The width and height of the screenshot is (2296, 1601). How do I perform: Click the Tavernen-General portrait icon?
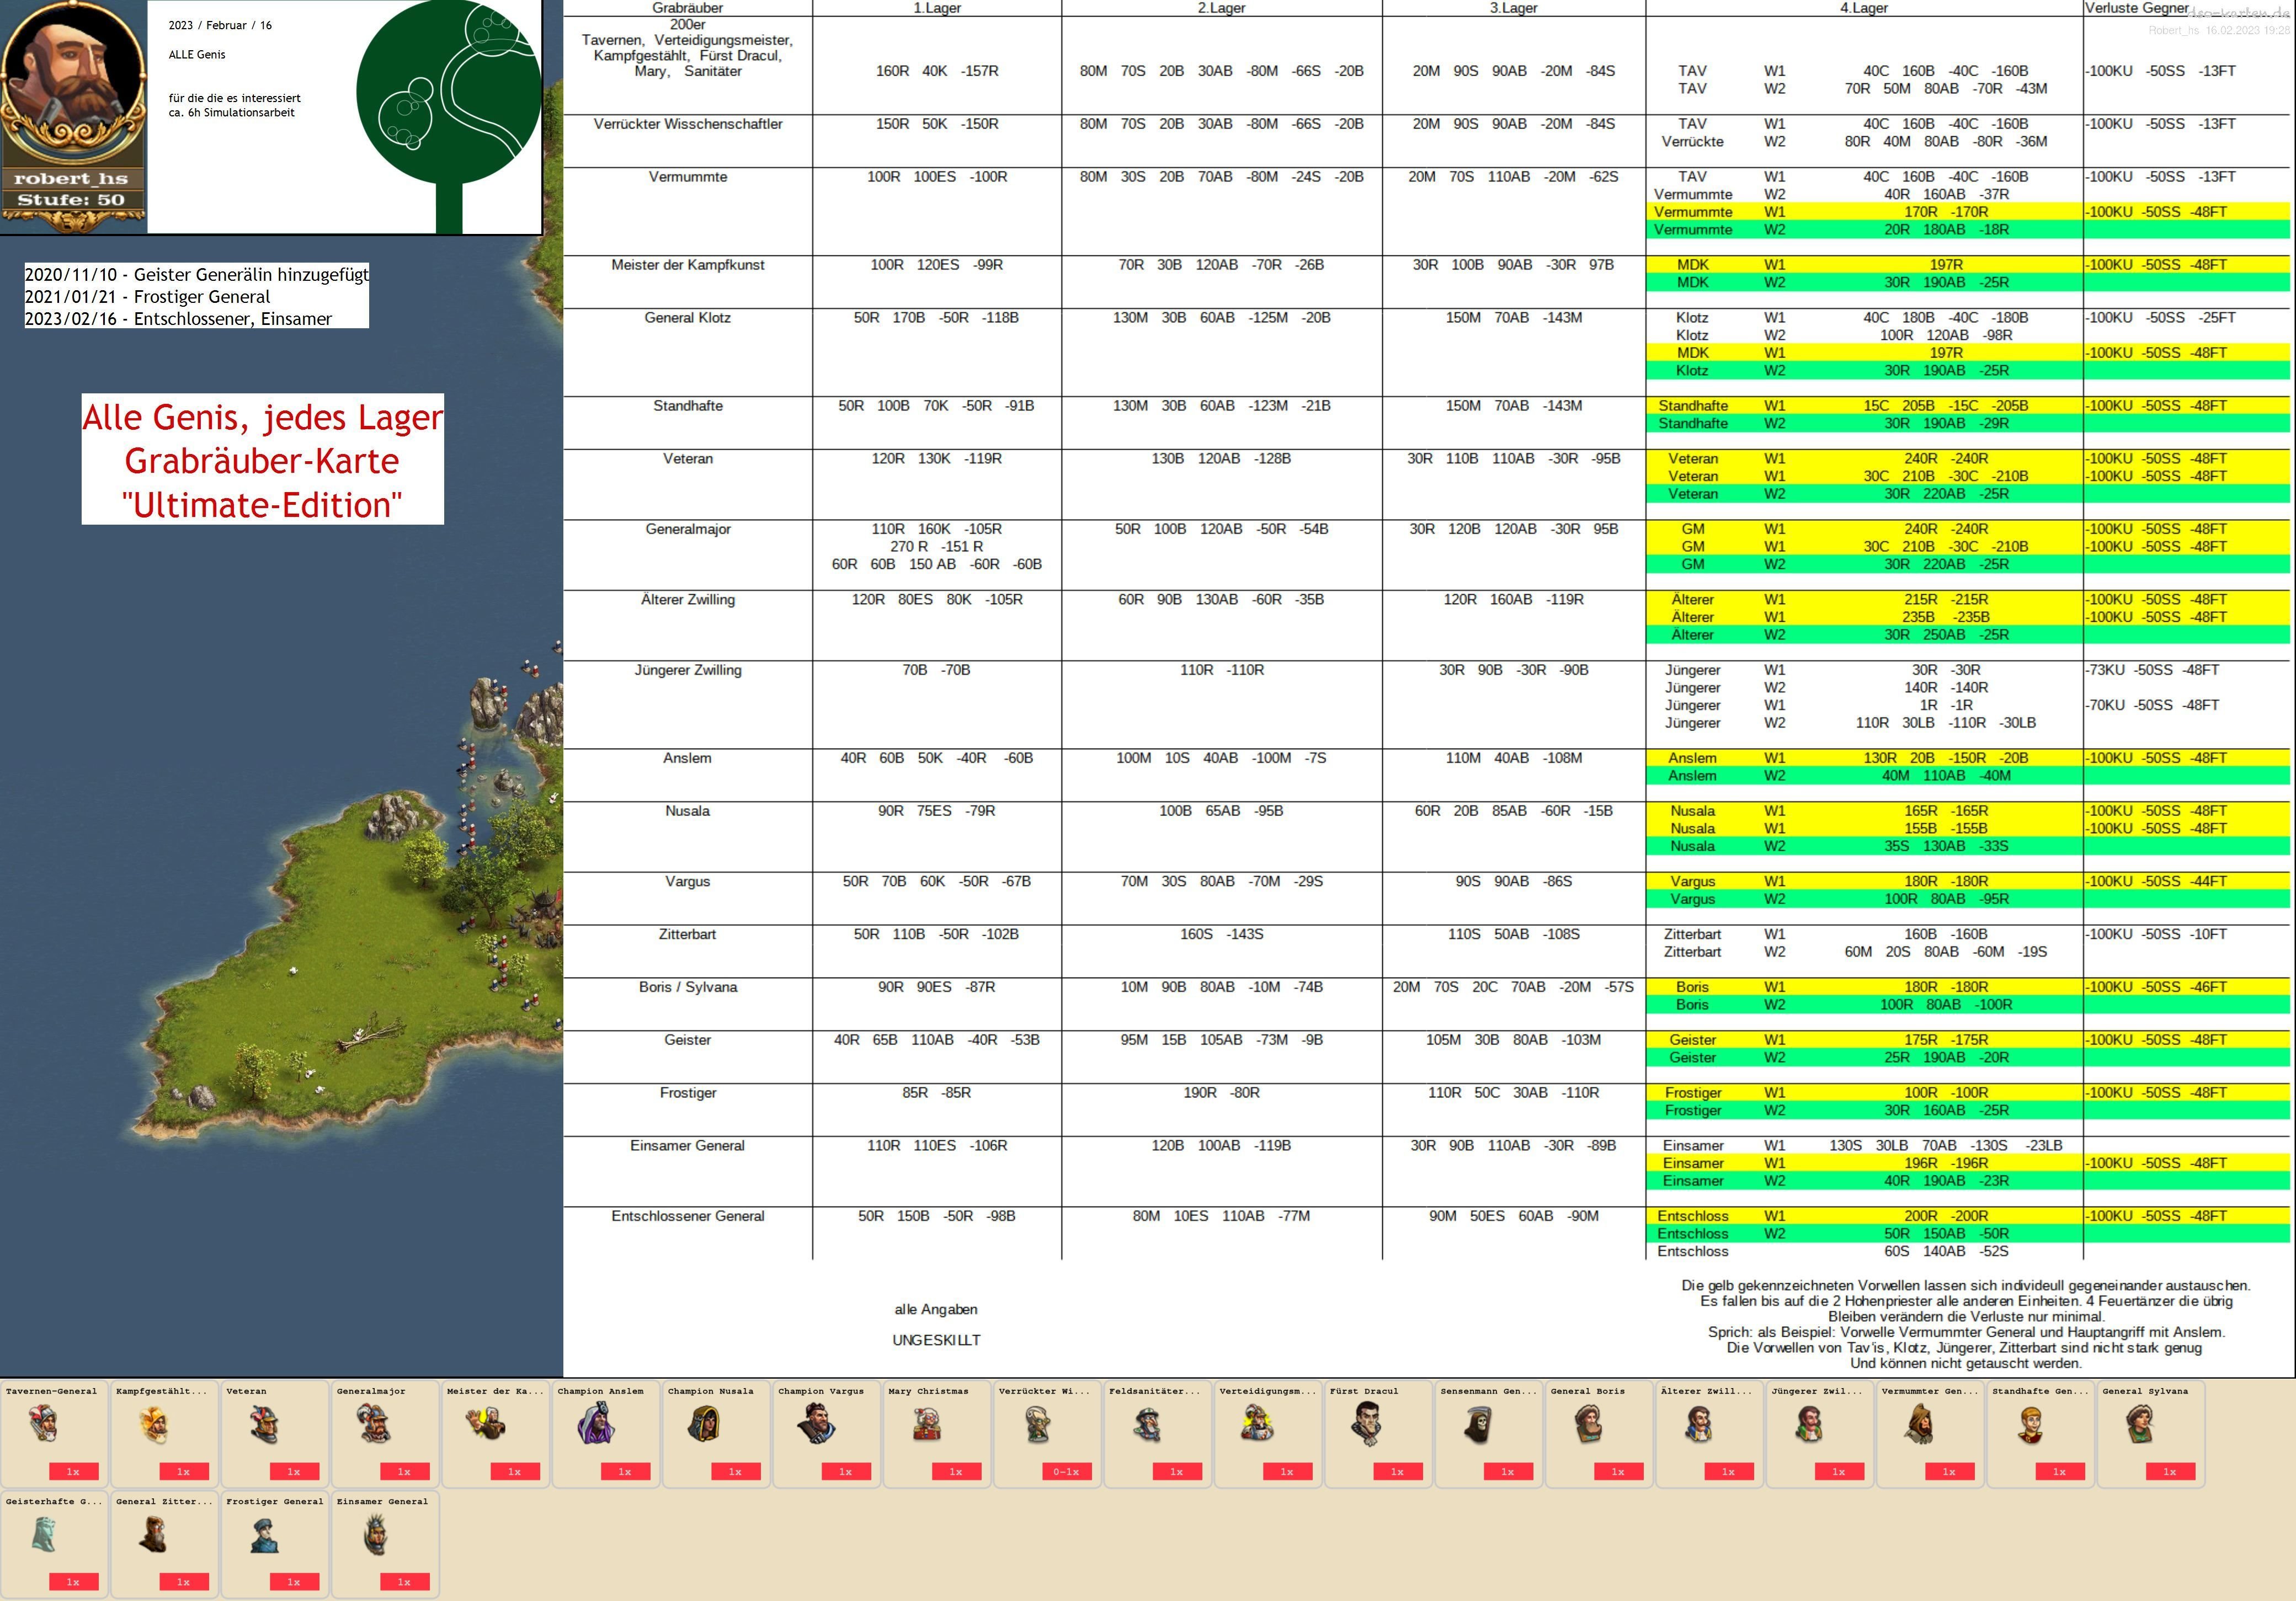point(43,1423)
